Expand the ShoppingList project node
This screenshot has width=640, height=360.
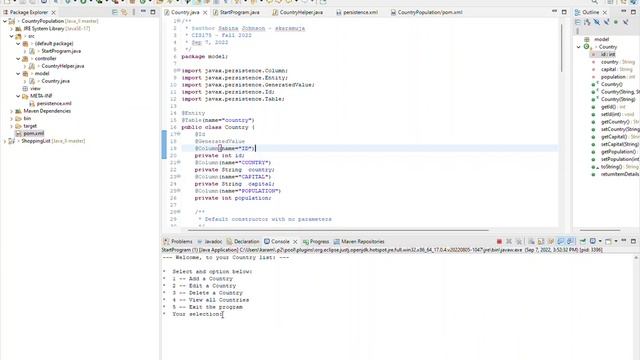5,141
